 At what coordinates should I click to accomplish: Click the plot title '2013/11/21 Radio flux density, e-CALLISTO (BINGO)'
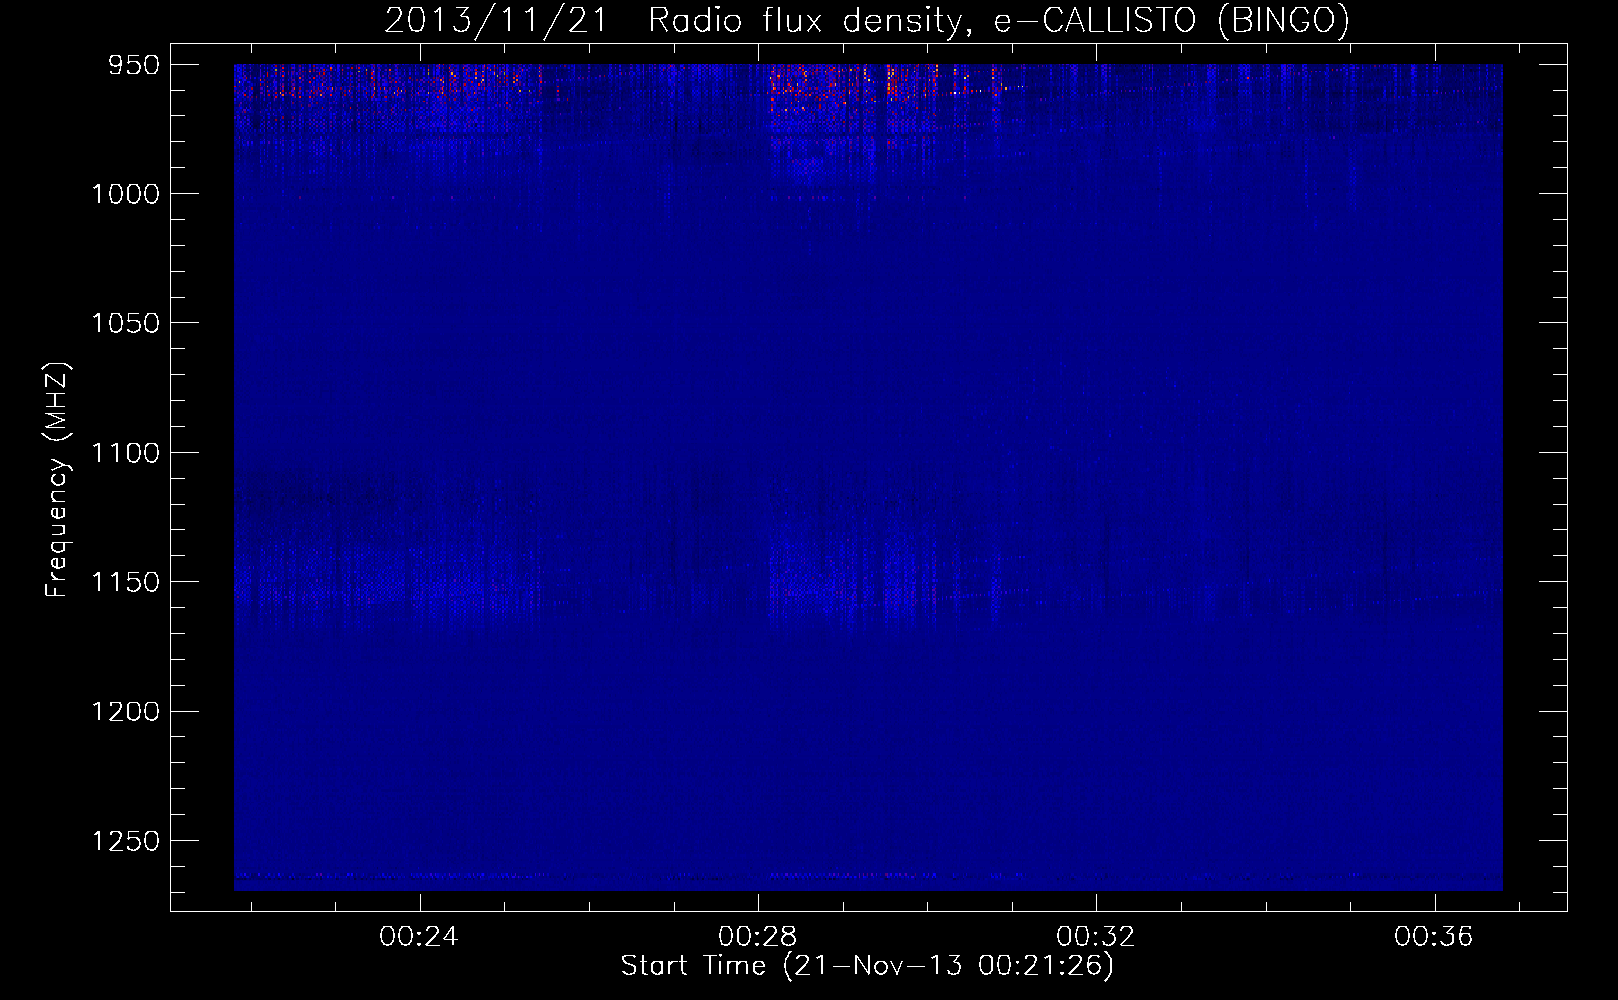[x=867, y=20]
